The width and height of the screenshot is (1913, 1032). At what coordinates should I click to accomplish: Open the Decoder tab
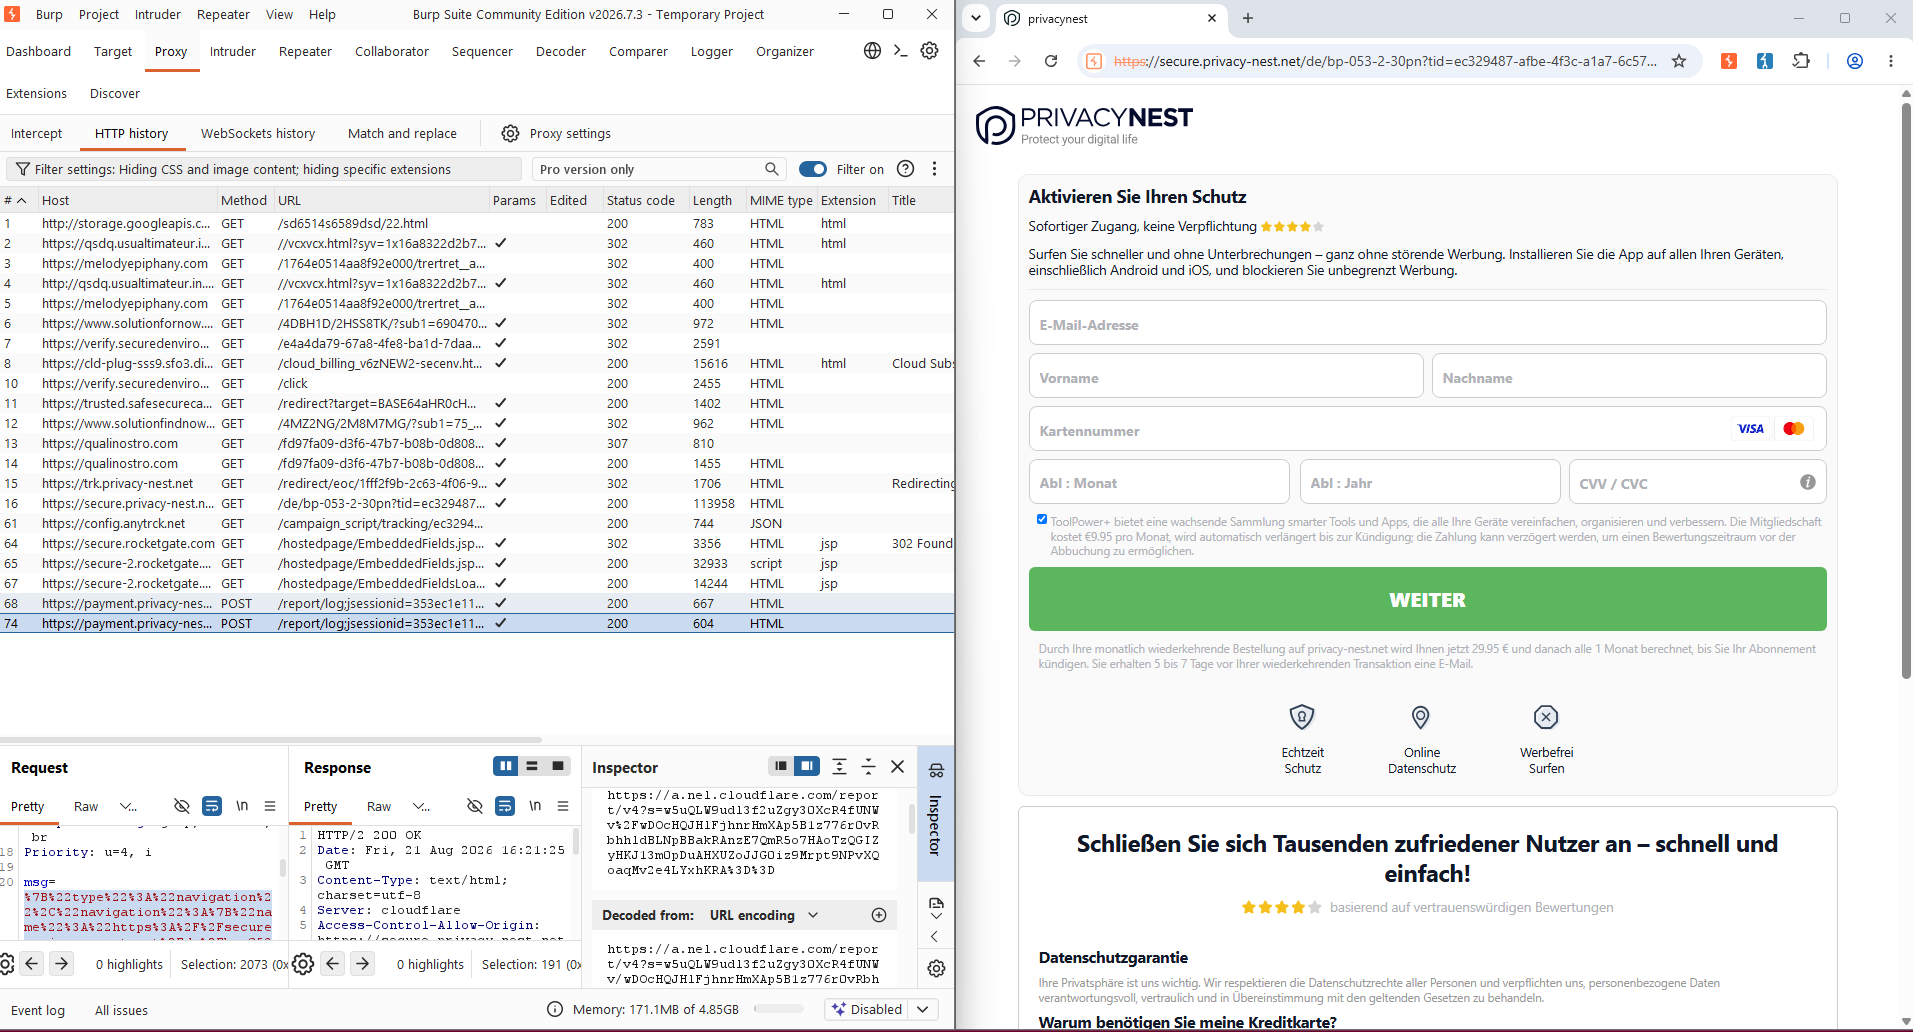(560, 51)
